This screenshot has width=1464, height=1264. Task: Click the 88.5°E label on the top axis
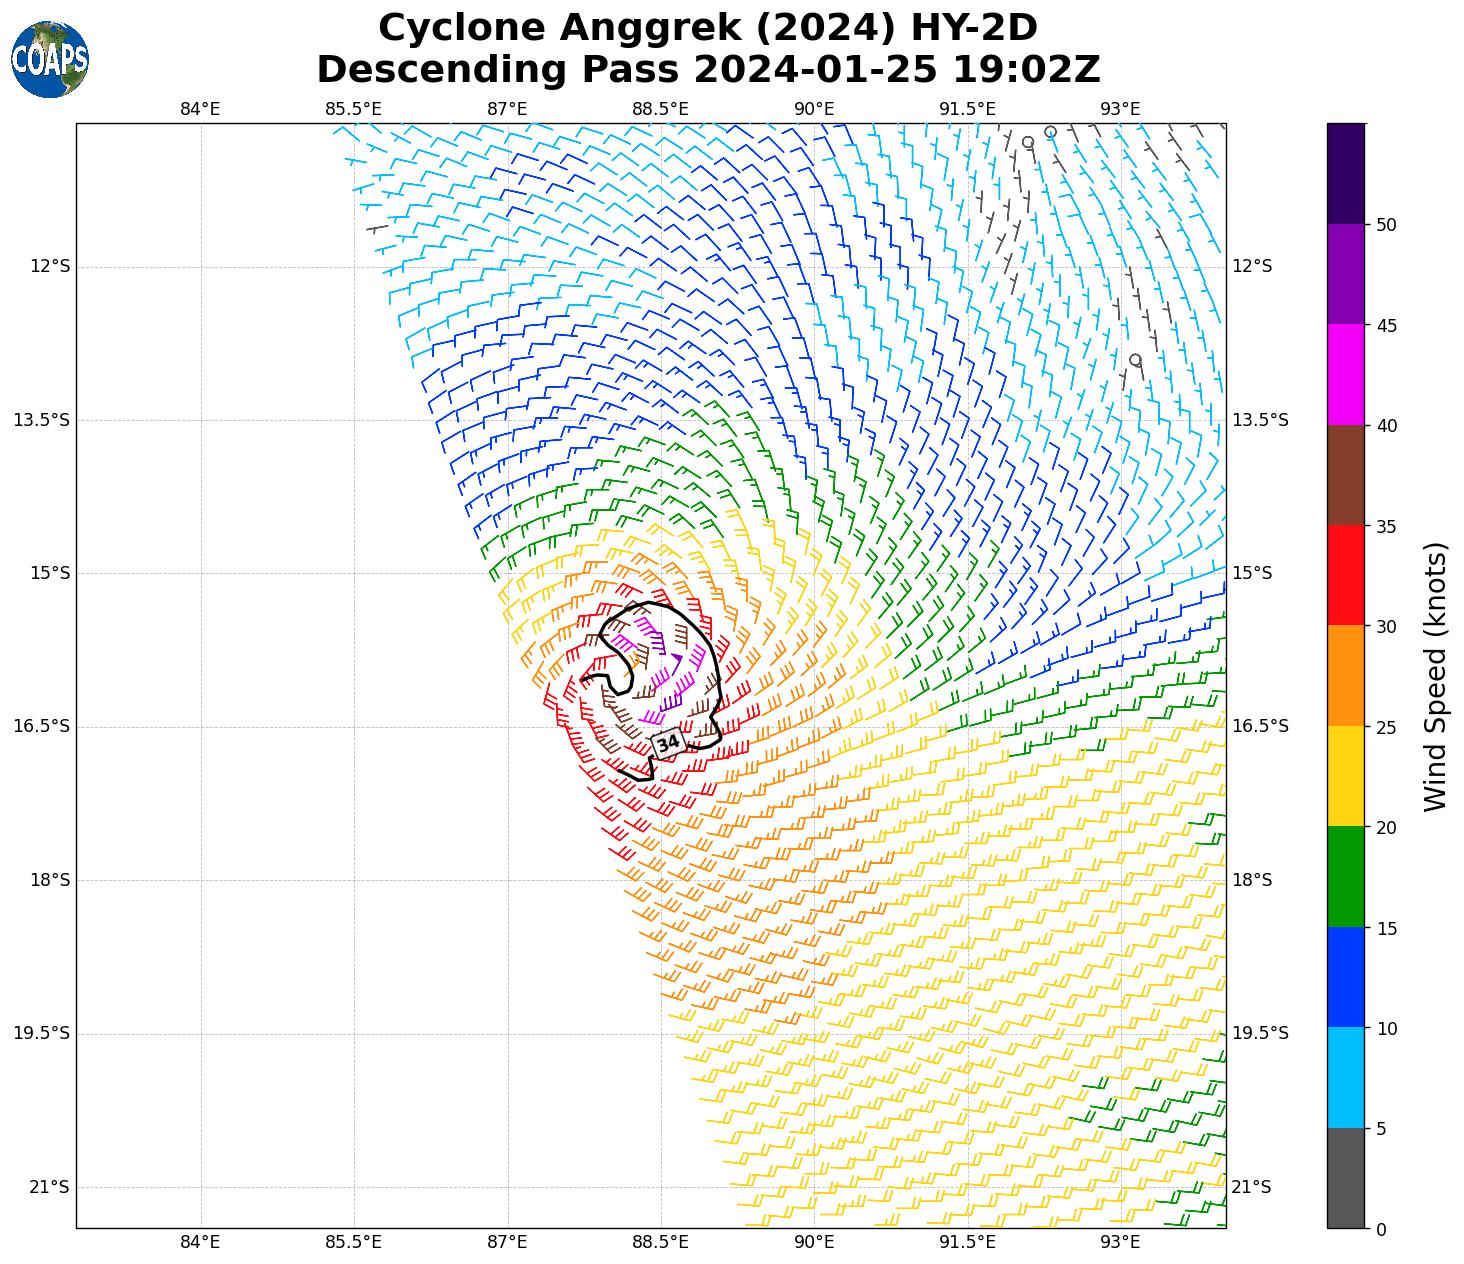point(660,109)
